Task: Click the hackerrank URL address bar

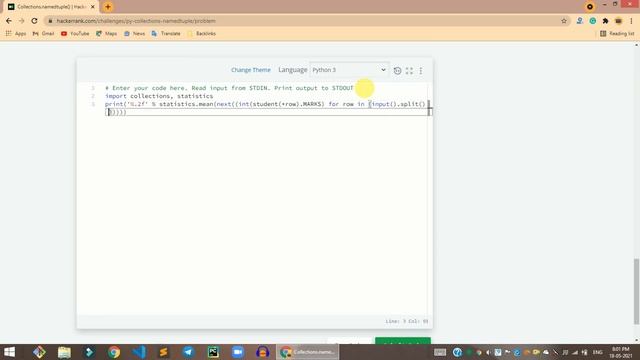Action: coord(302,21)
